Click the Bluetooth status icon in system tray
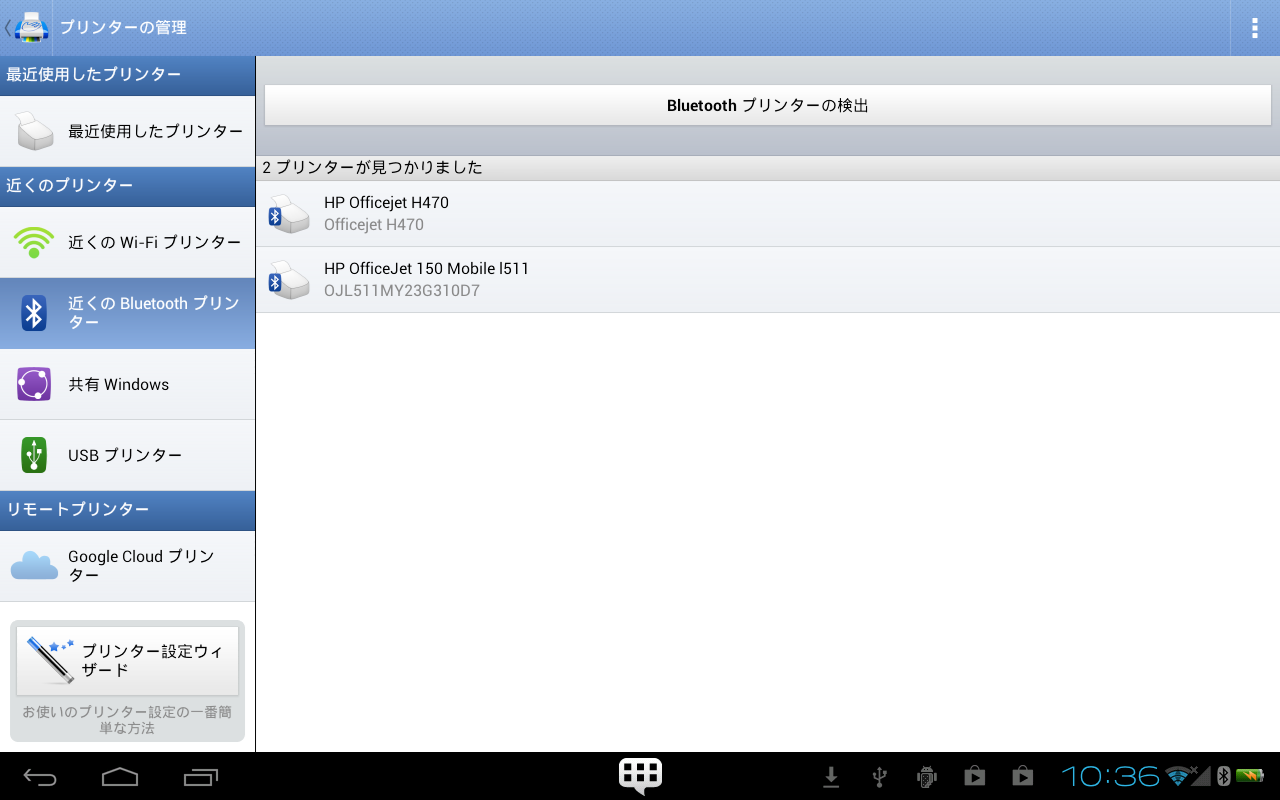This screenshot has width=1280, height=800. (x=1223, y=776)
